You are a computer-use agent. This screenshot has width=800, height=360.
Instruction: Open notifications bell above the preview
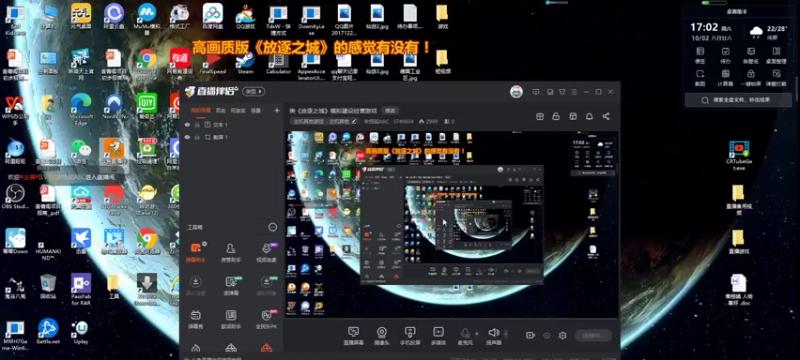589,116
